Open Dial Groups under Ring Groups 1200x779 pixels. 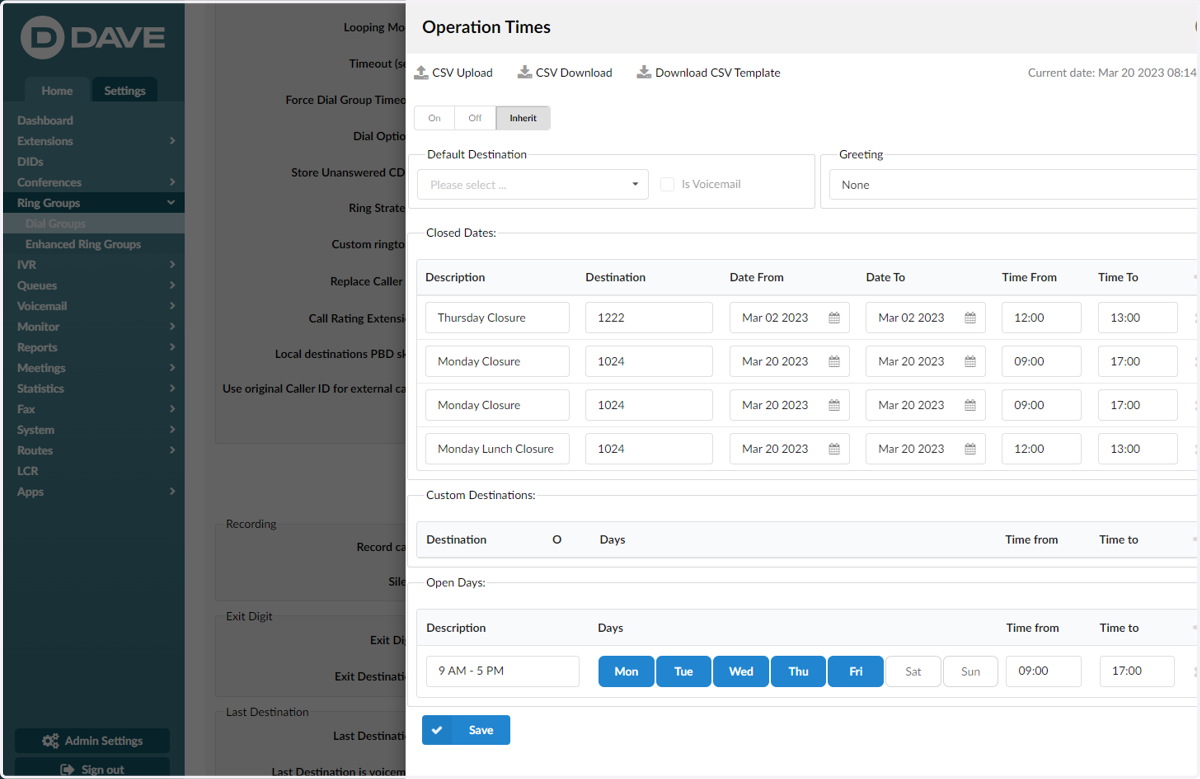pos(55,224)
